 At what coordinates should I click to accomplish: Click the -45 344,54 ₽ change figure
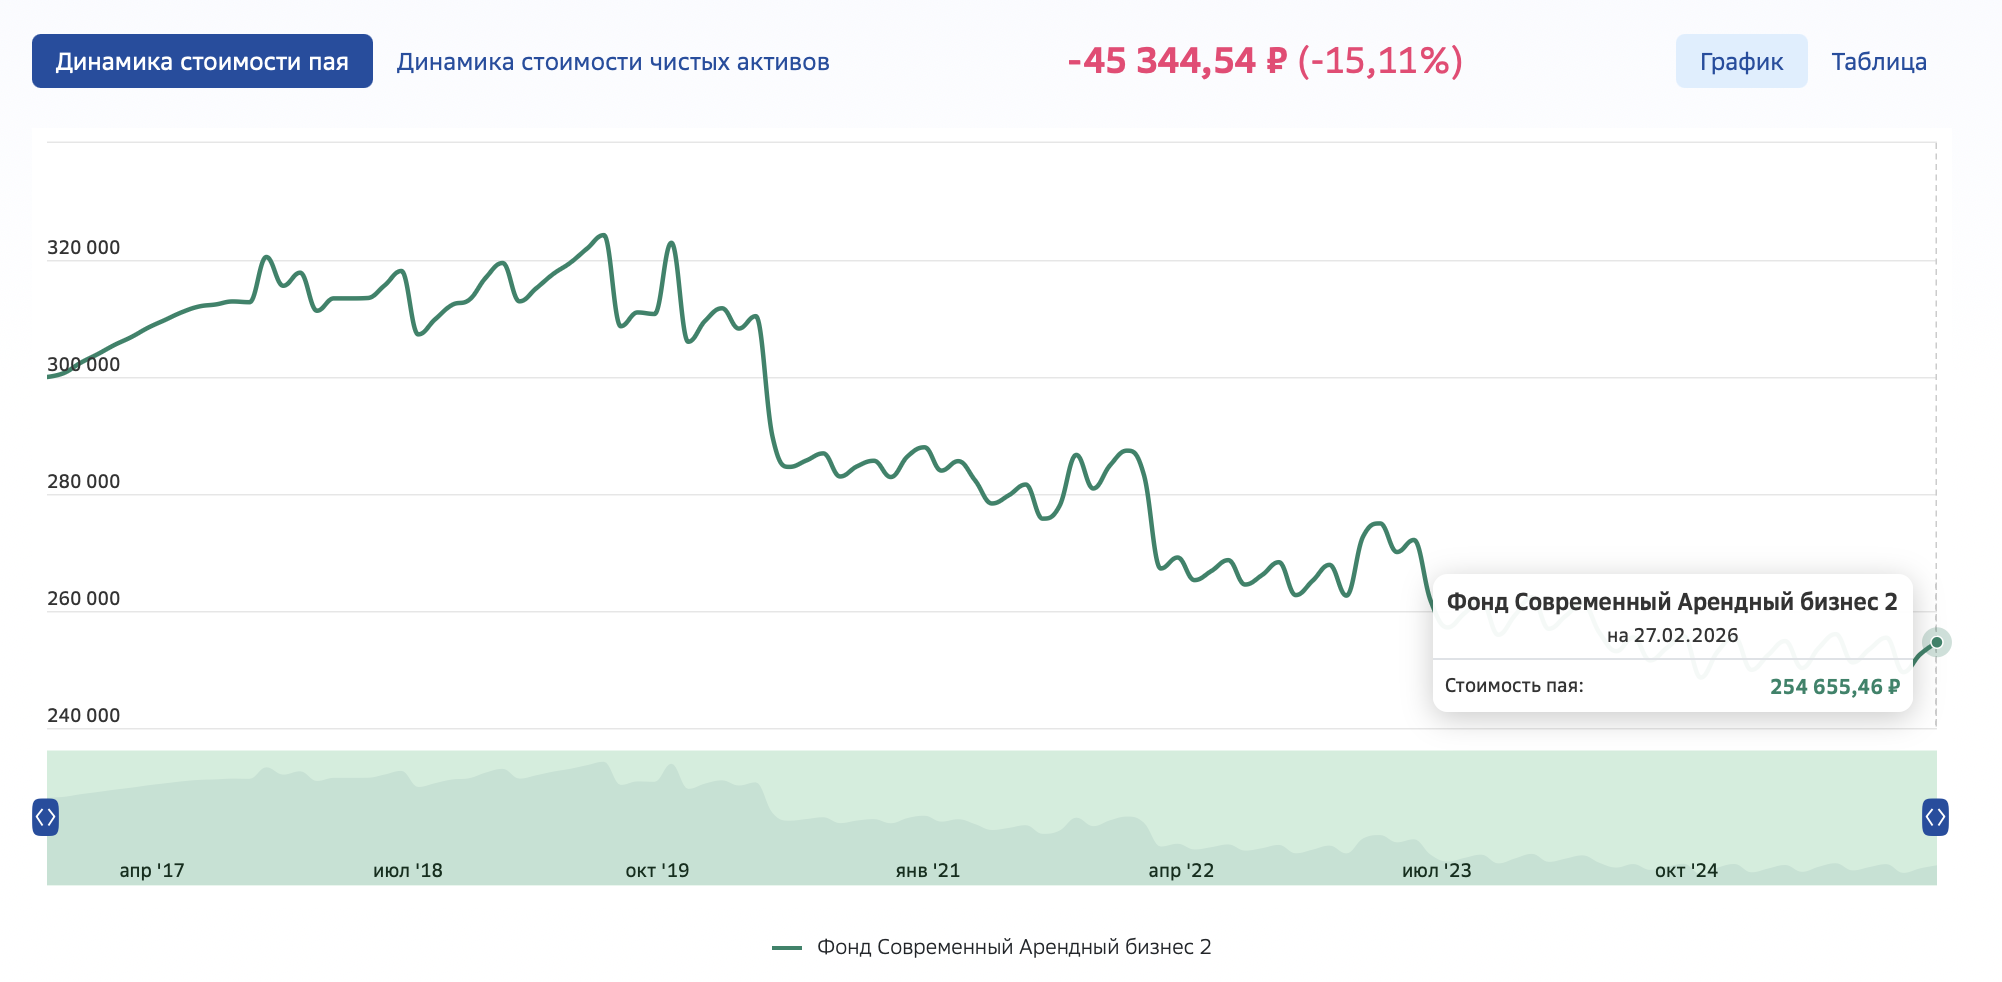coord(1177,61)
